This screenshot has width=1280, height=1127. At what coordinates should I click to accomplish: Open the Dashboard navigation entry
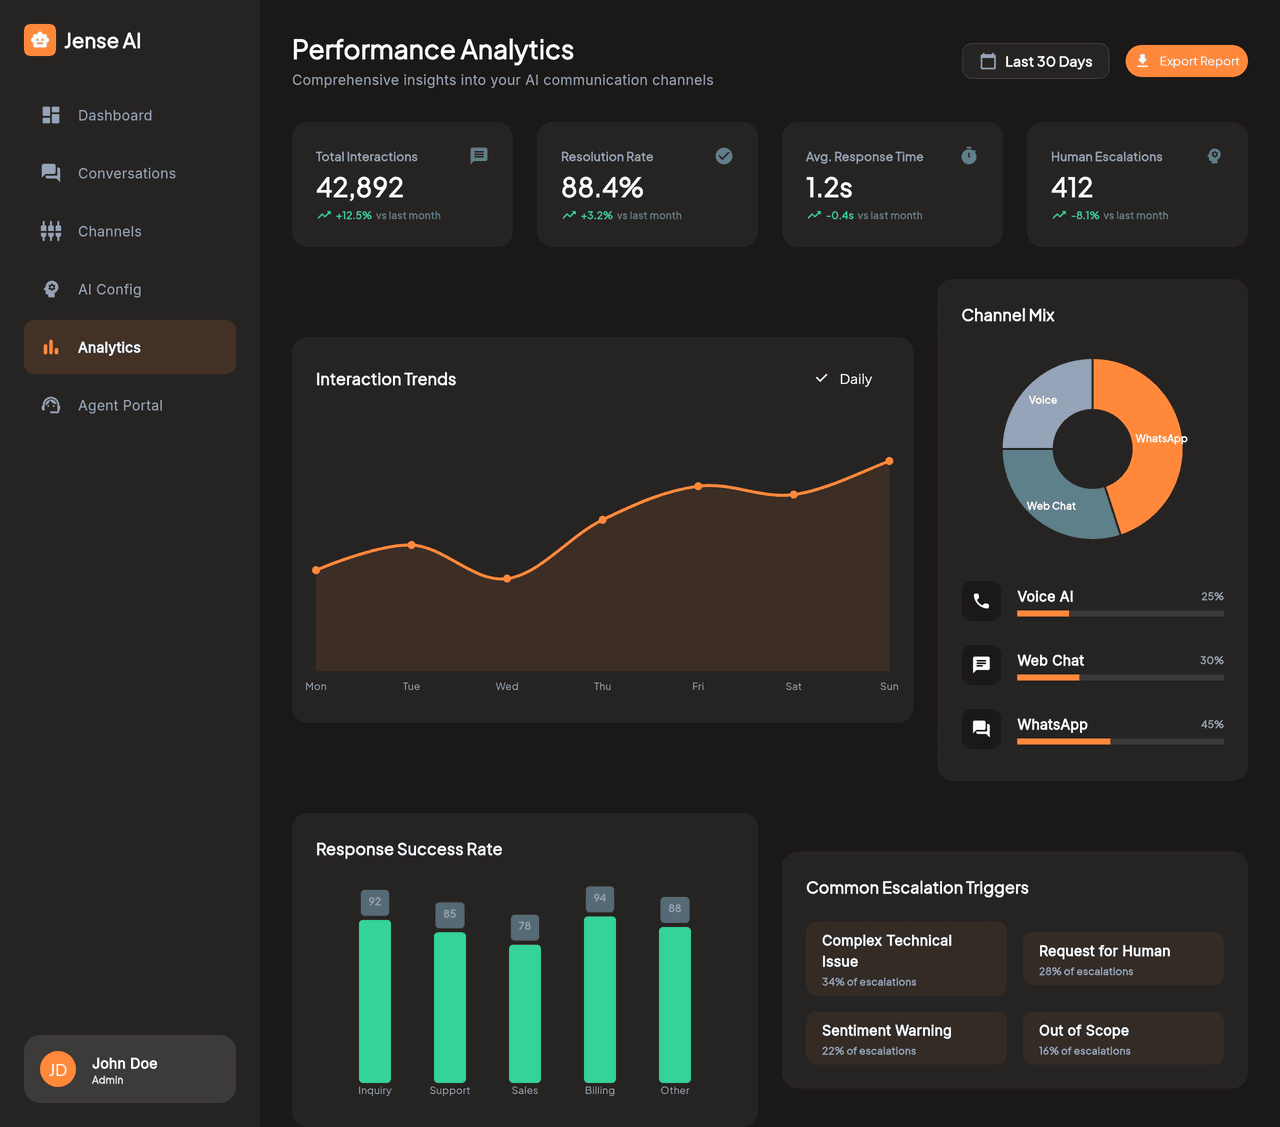pyautogui.click(x=115, y=115)
